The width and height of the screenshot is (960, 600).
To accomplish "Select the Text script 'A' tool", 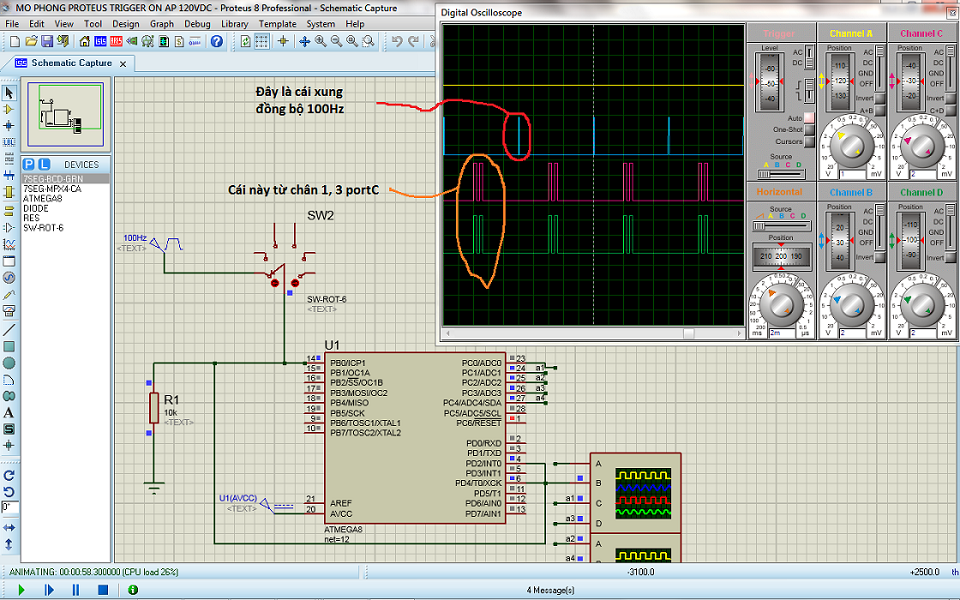I will click(x=9, y=412).
